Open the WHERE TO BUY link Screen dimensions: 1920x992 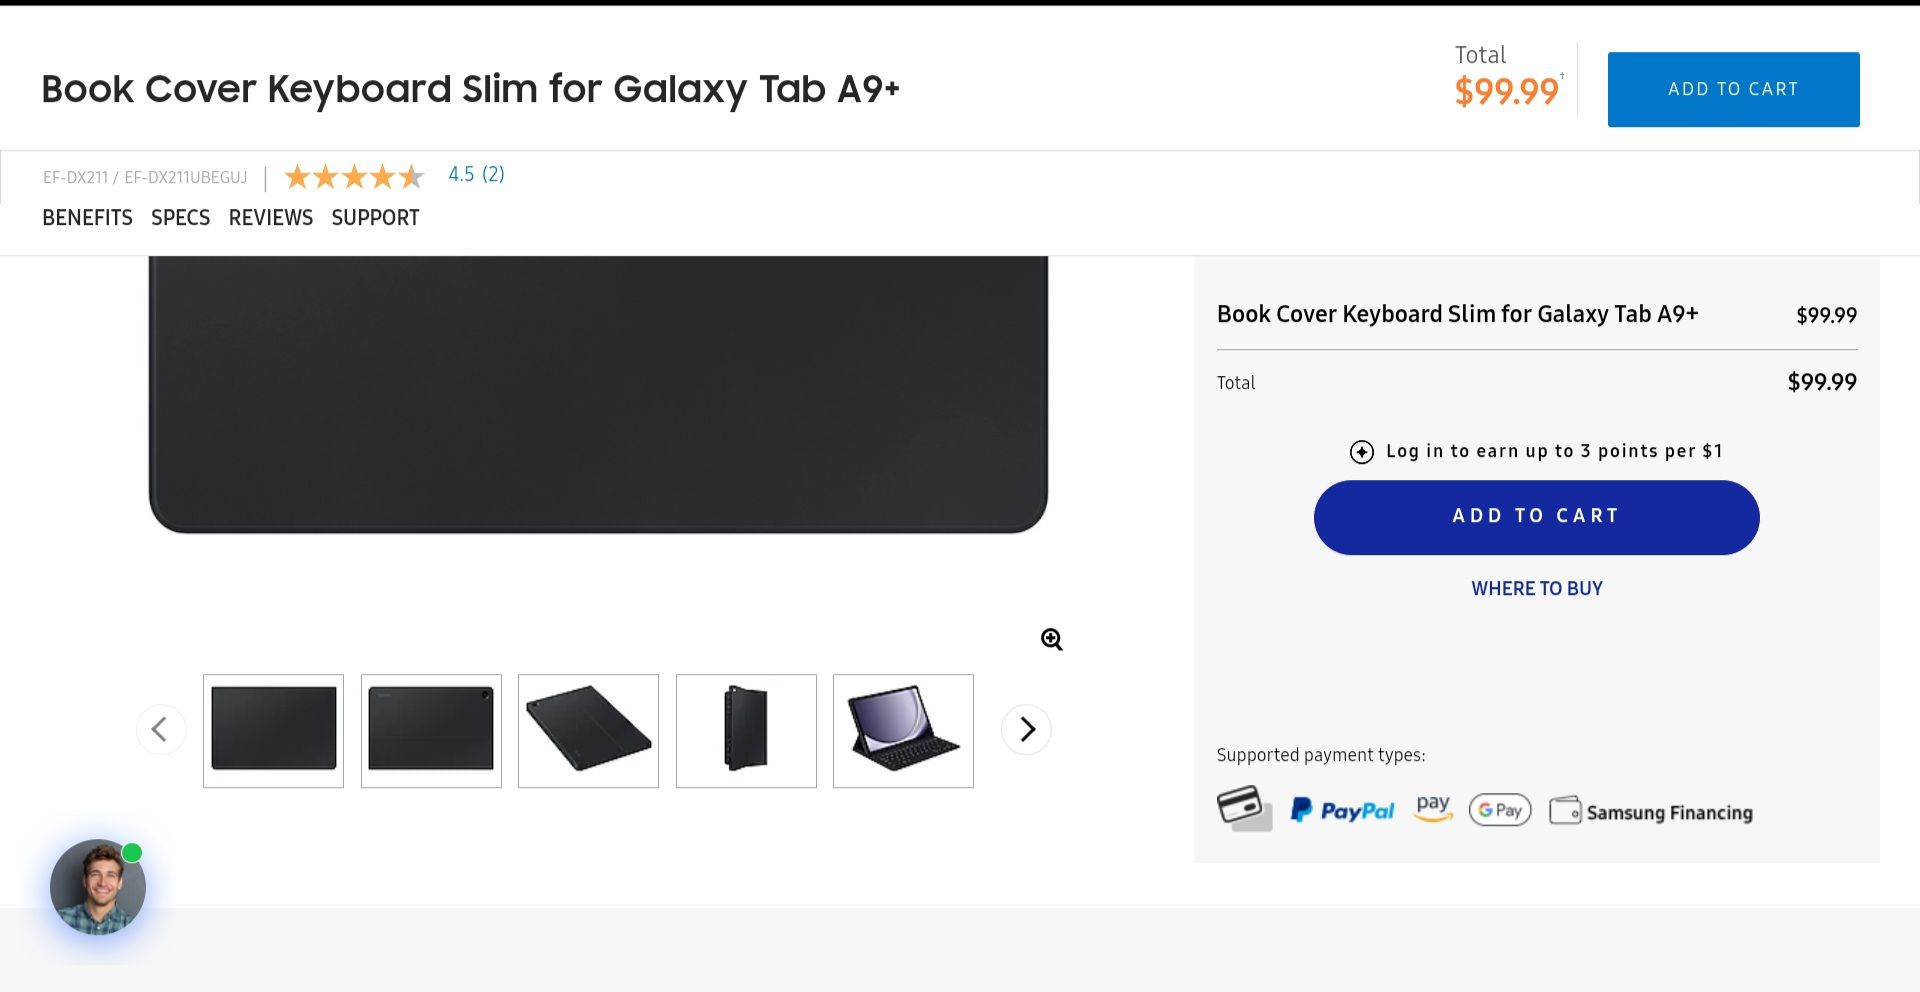point(1536,589)
